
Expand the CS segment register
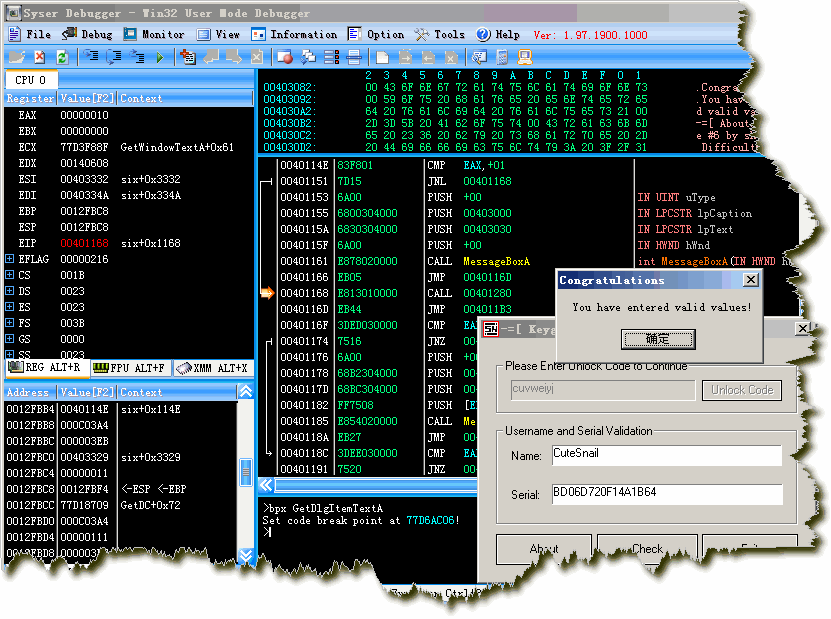click(10, 275)
